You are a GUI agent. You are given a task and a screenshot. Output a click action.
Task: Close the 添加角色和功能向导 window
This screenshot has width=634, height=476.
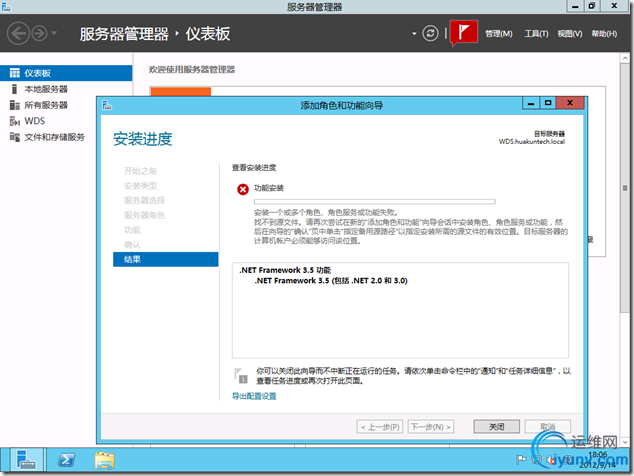(570, 103)
